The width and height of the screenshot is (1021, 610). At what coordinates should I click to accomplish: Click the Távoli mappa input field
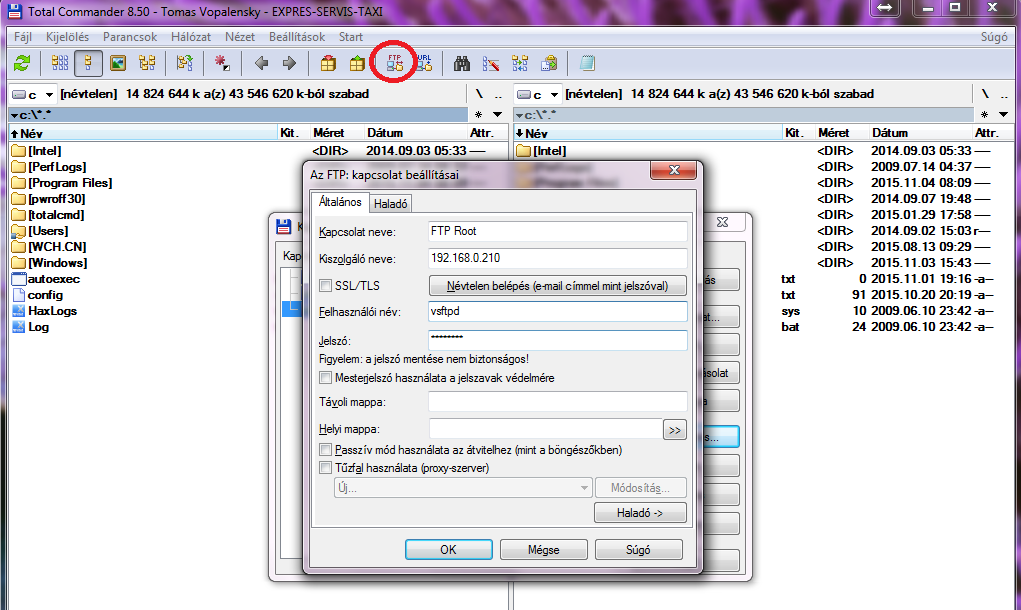[x=557, y=402]
